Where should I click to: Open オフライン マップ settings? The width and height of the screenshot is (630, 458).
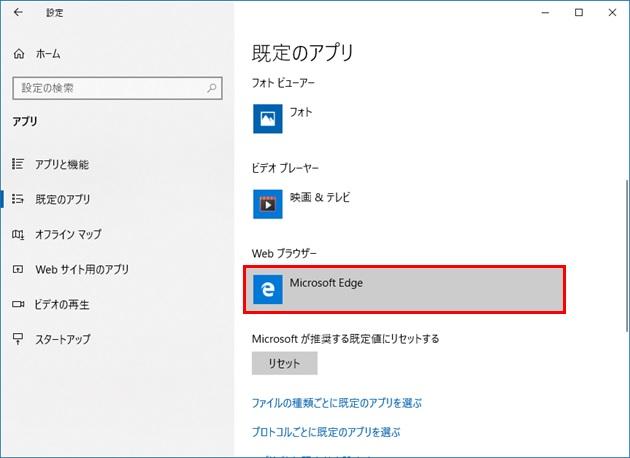[68, 234]
